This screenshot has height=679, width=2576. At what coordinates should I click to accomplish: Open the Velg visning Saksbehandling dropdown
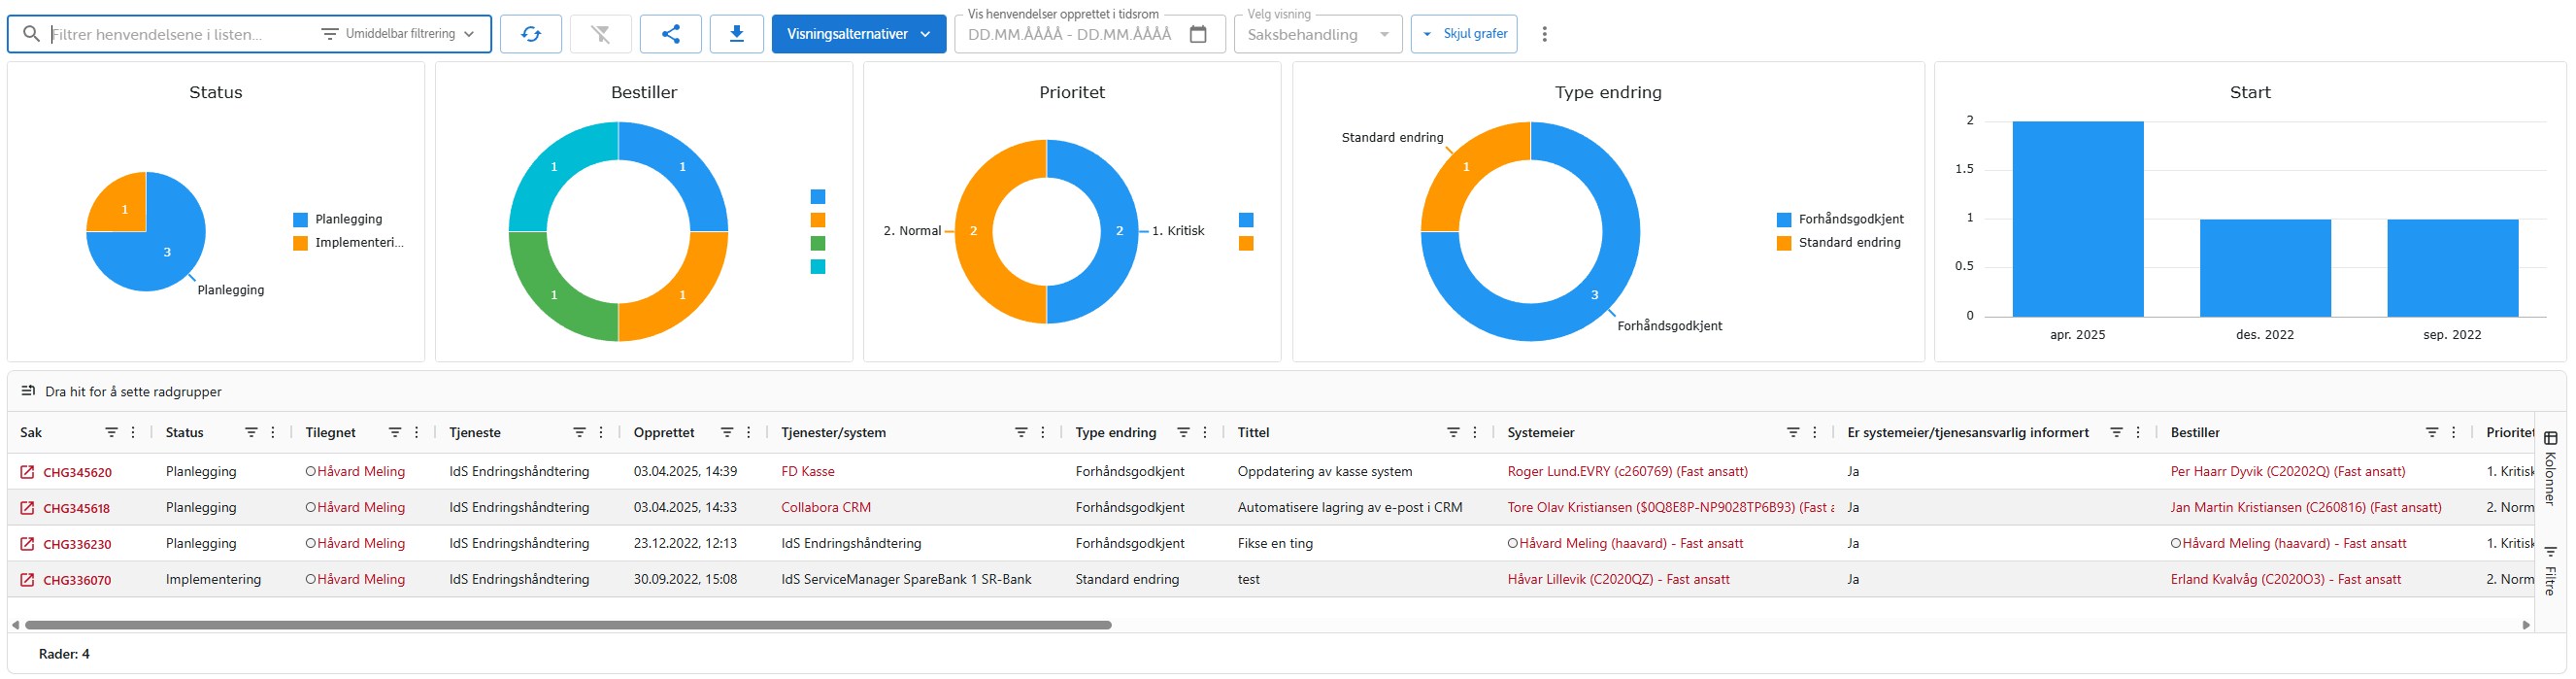click(x=1317, y=34)
